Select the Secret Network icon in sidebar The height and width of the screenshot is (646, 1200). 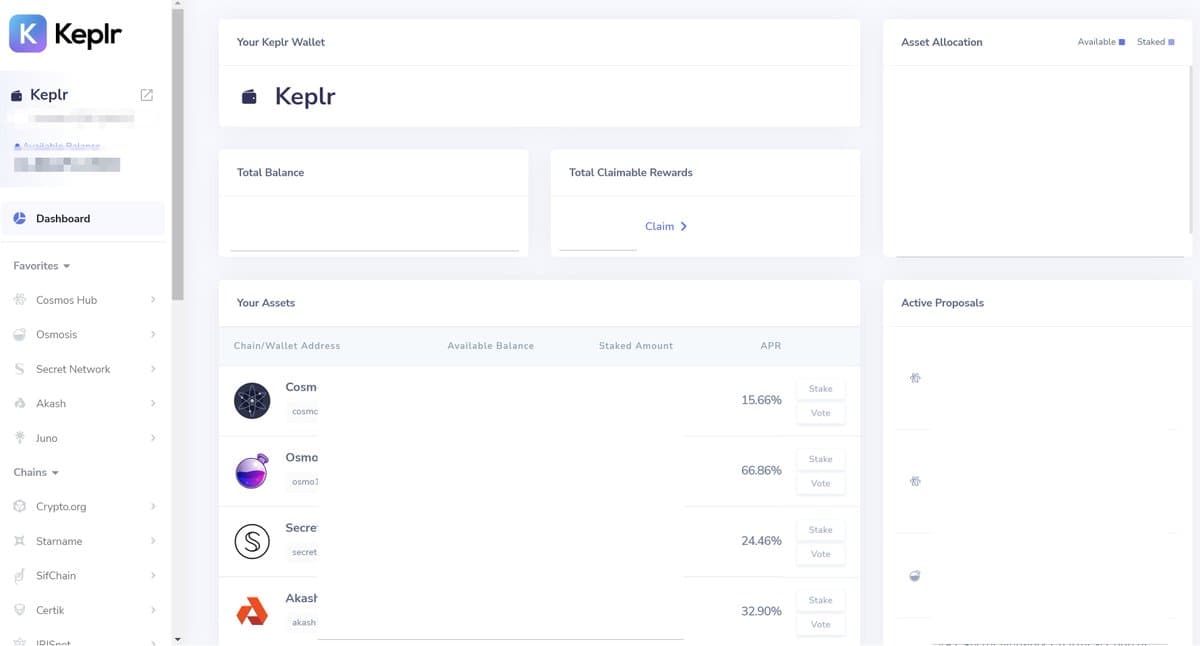18,369
